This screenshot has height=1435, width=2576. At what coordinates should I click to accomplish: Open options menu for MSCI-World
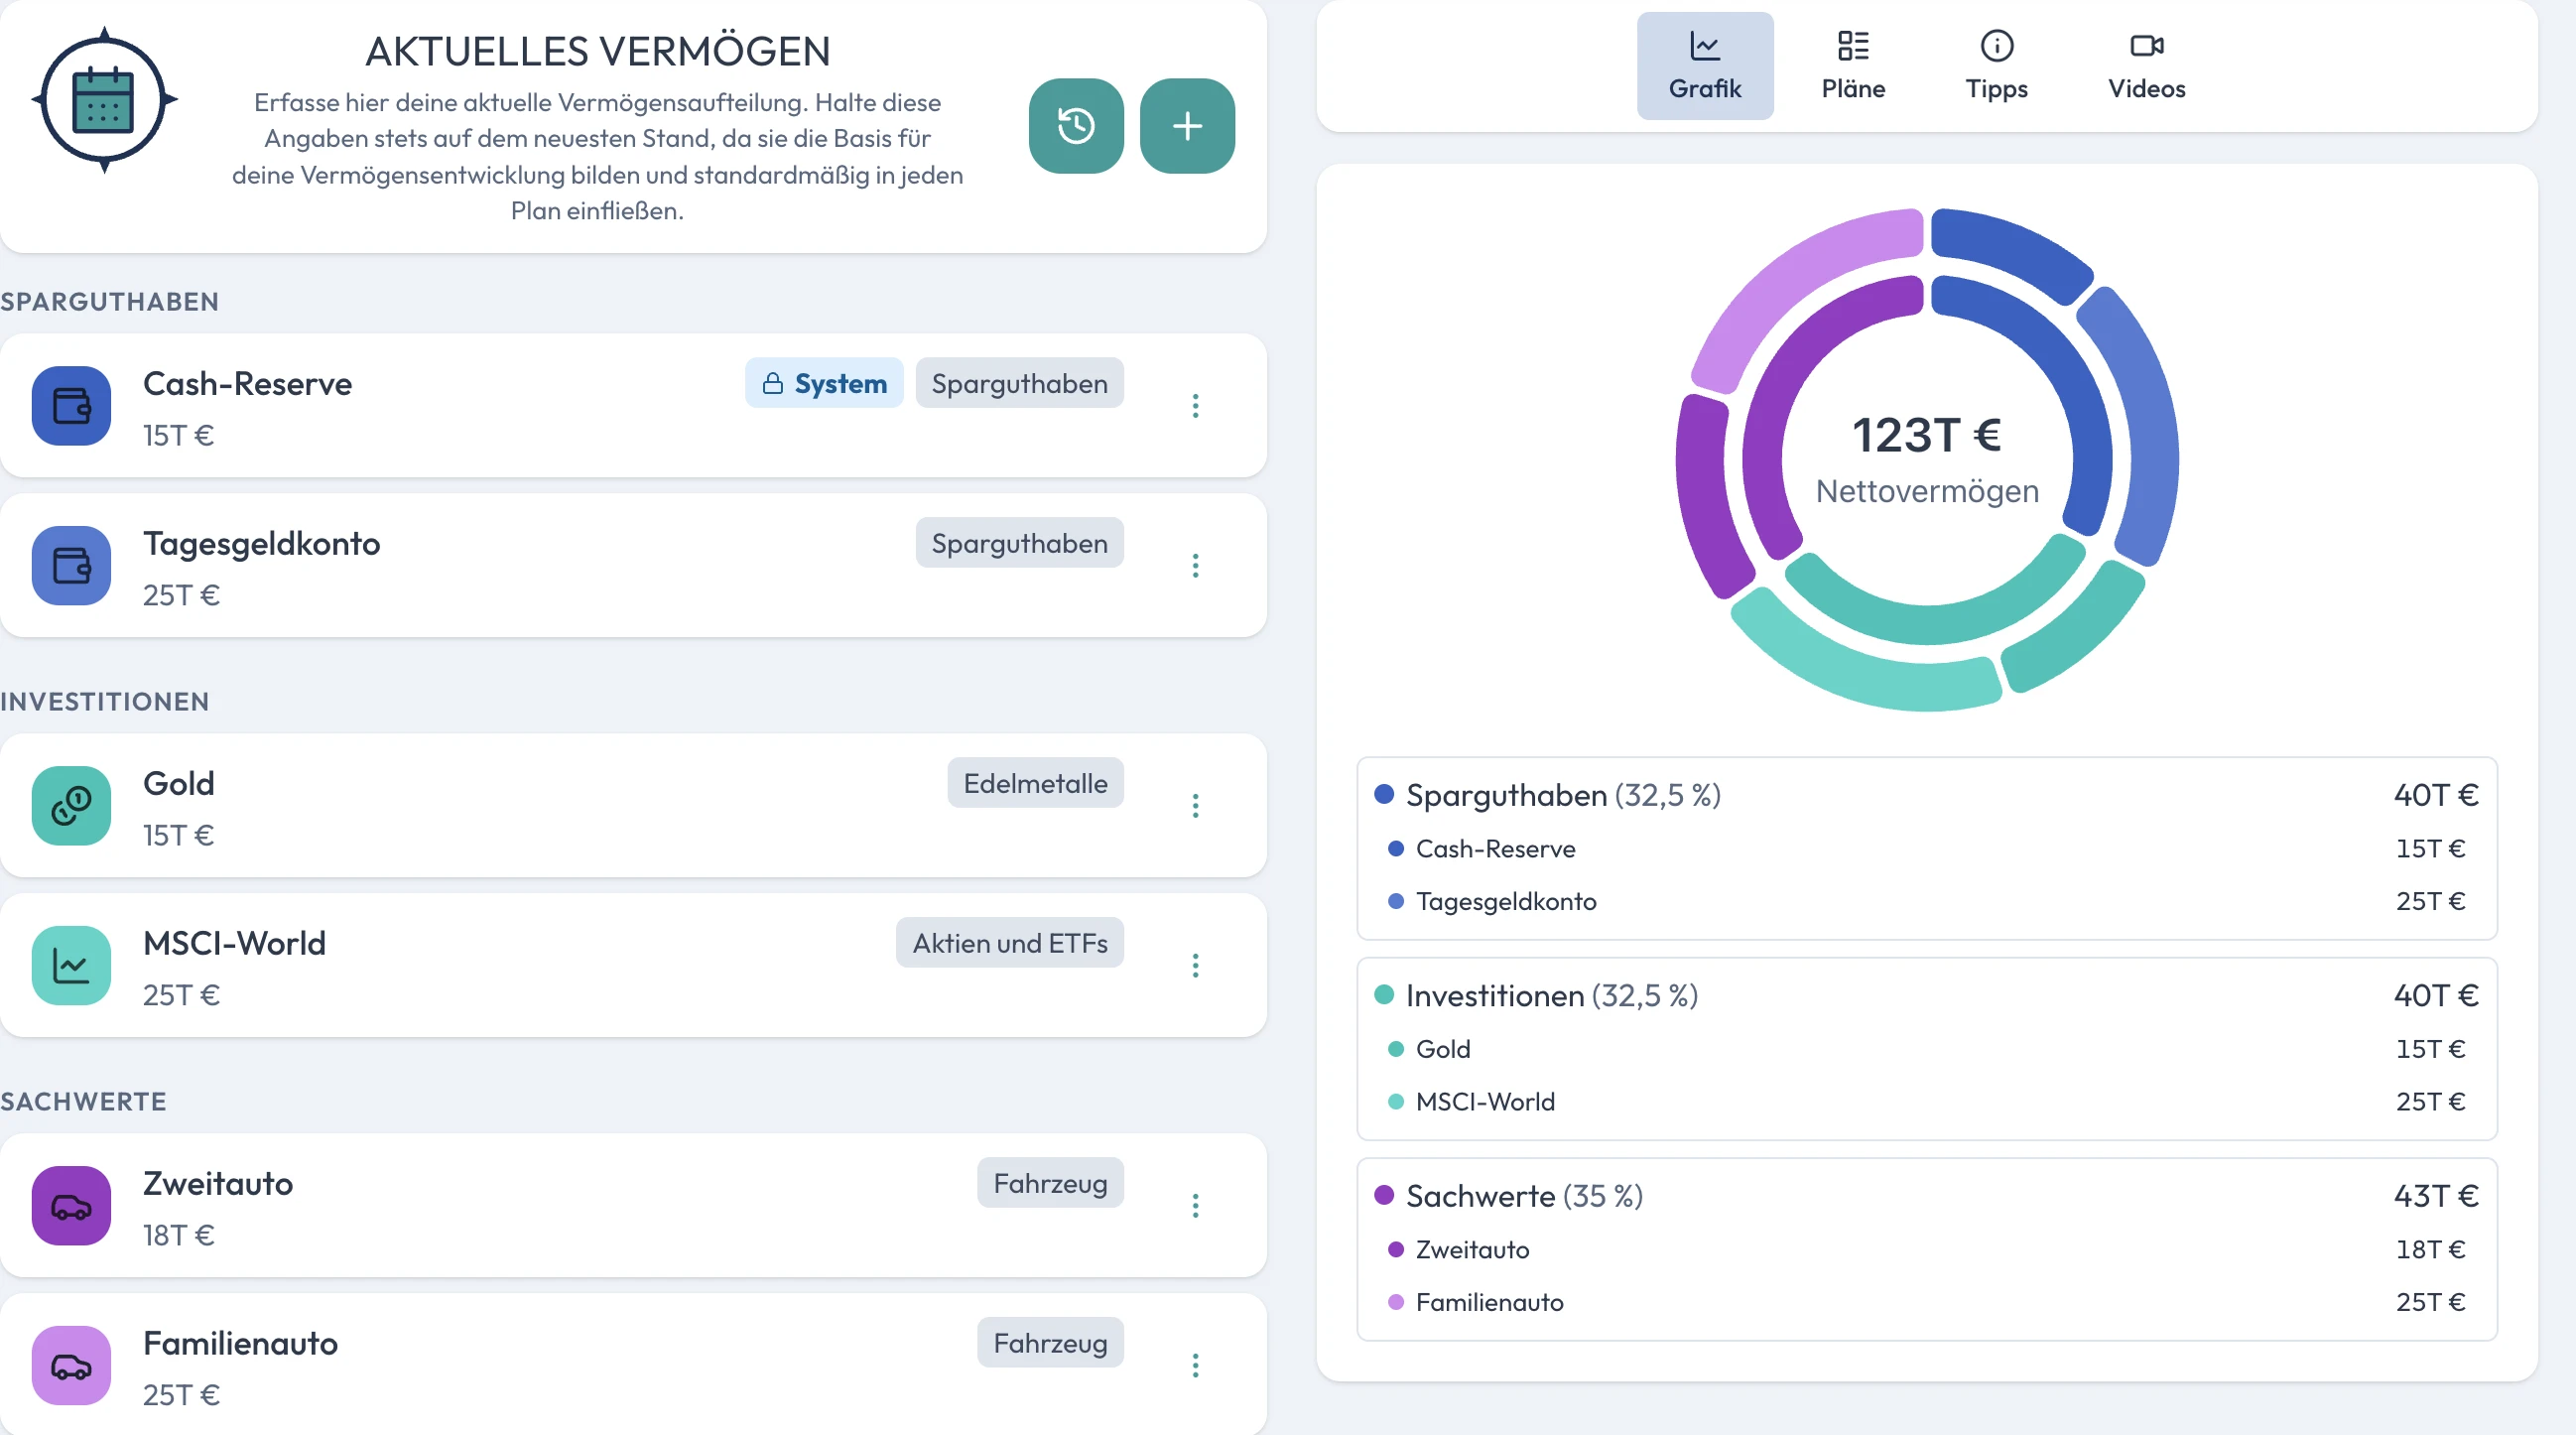tap(1195, 966)
